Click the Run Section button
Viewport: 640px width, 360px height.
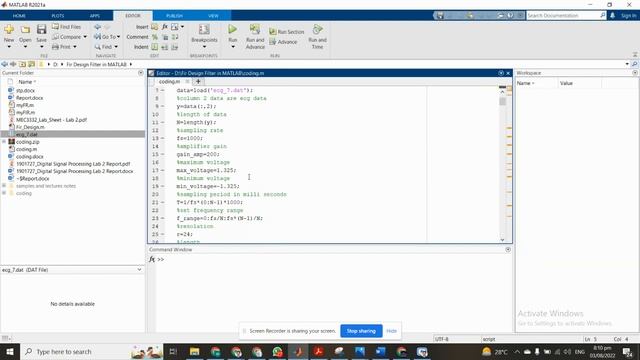[287, 31]
